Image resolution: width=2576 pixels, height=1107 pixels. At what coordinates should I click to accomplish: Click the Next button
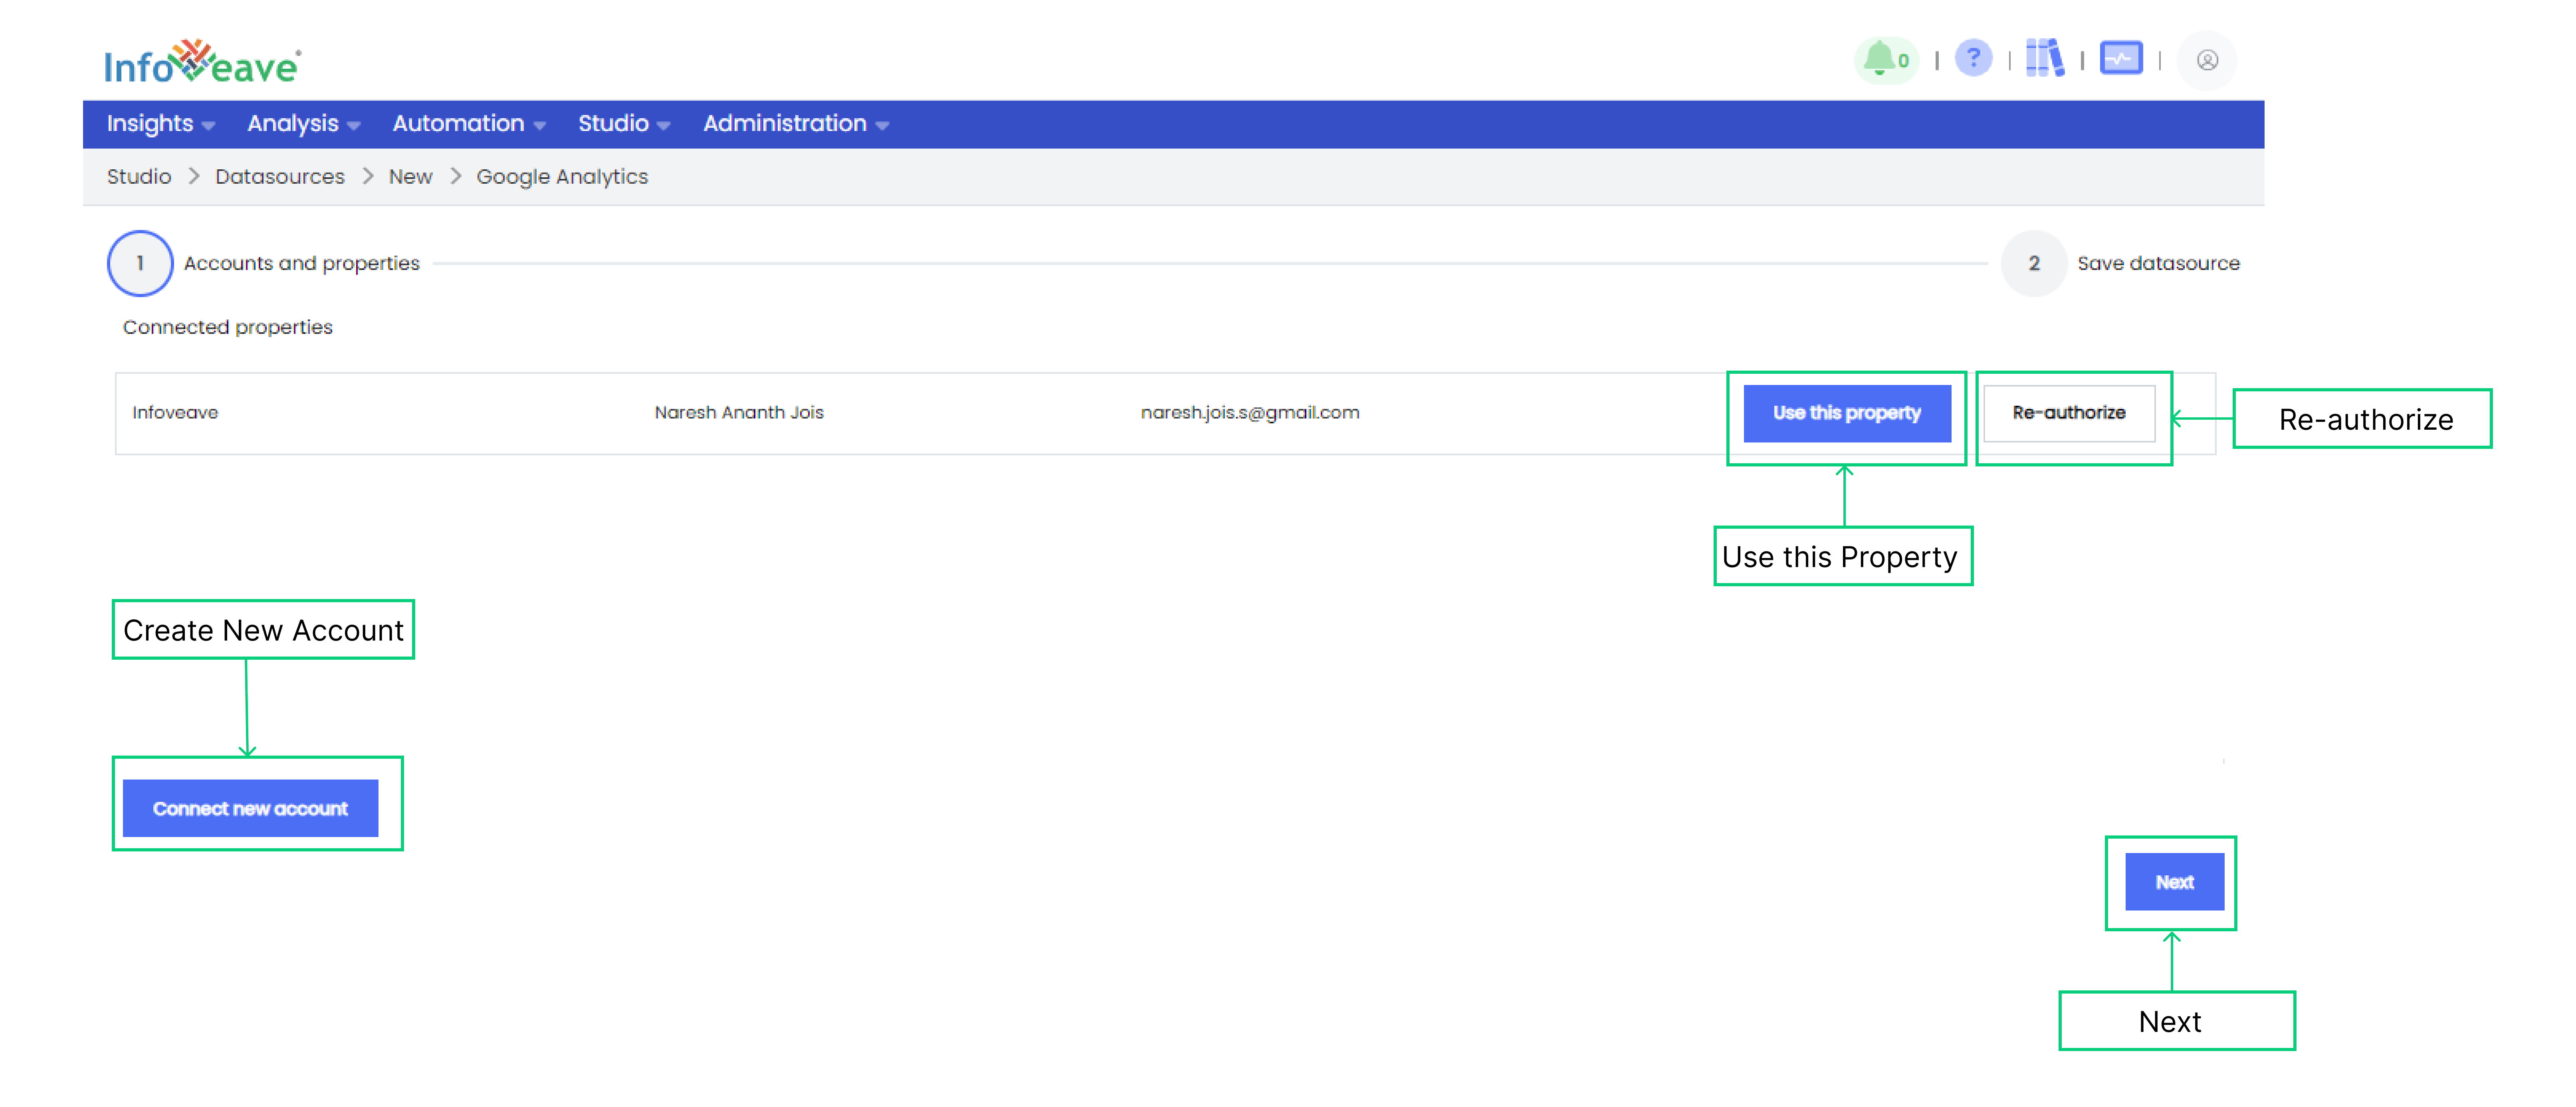[2172, 882]
